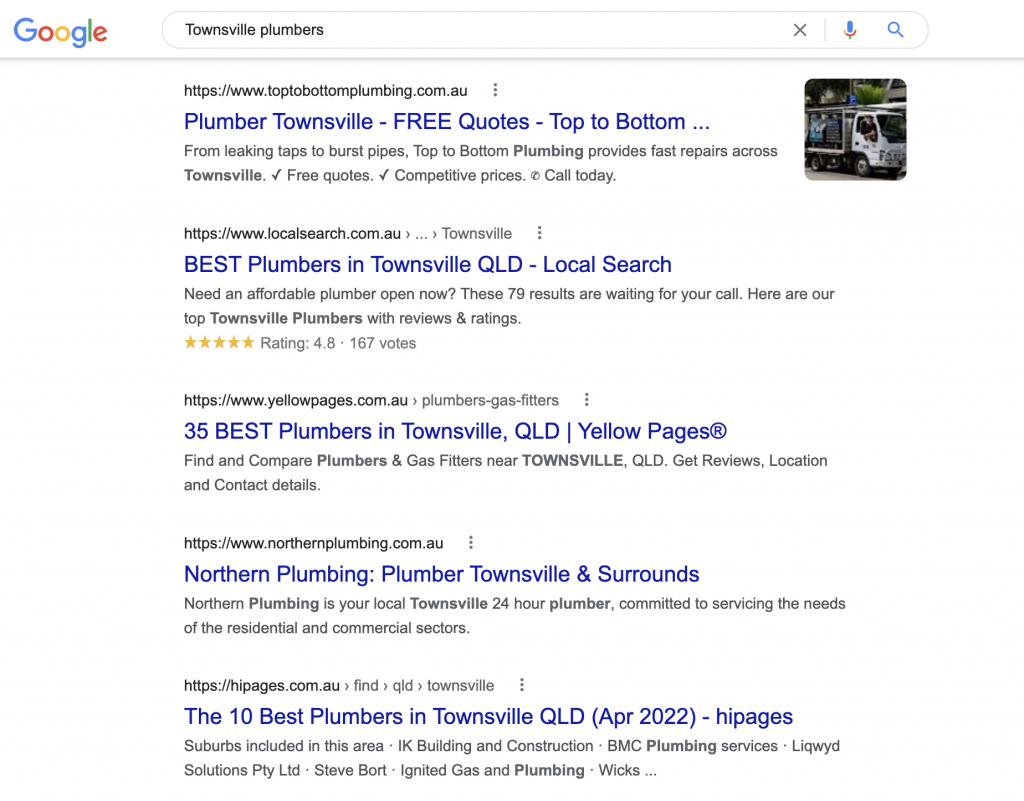This screenshot has height=801, width=1024.
Task: Open the three-dot menu for localsearch.com.au result
Action: [x=539, y=233]
